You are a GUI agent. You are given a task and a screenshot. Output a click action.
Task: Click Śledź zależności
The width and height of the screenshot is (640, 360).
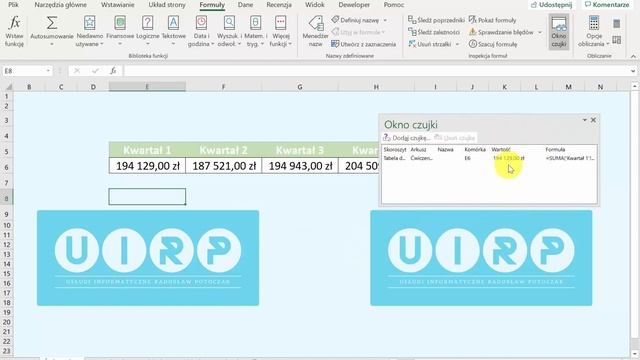[433, 32]
